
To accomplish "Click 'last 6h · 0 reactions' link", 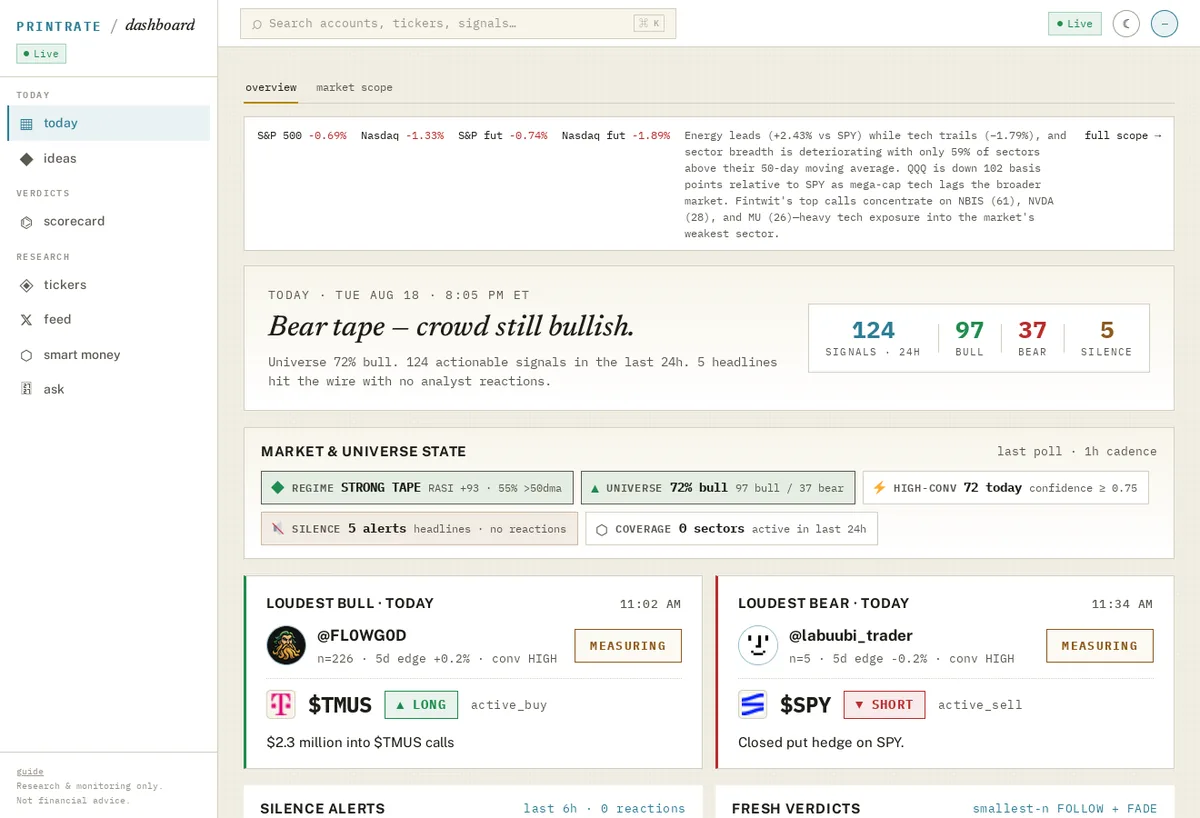I will (604, 808).
